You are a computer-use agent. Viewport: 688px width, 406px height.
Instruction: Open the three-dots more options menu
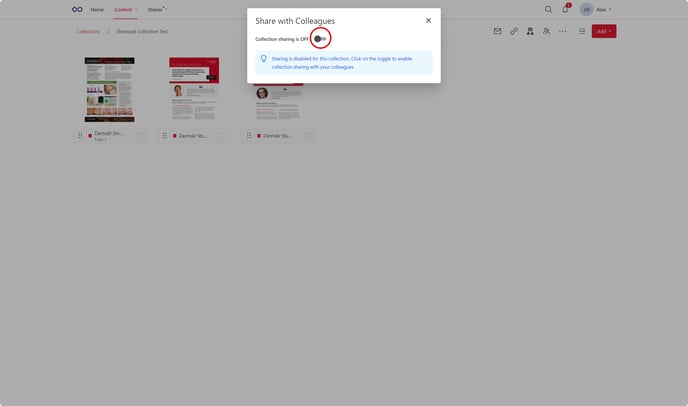[562, 32]
